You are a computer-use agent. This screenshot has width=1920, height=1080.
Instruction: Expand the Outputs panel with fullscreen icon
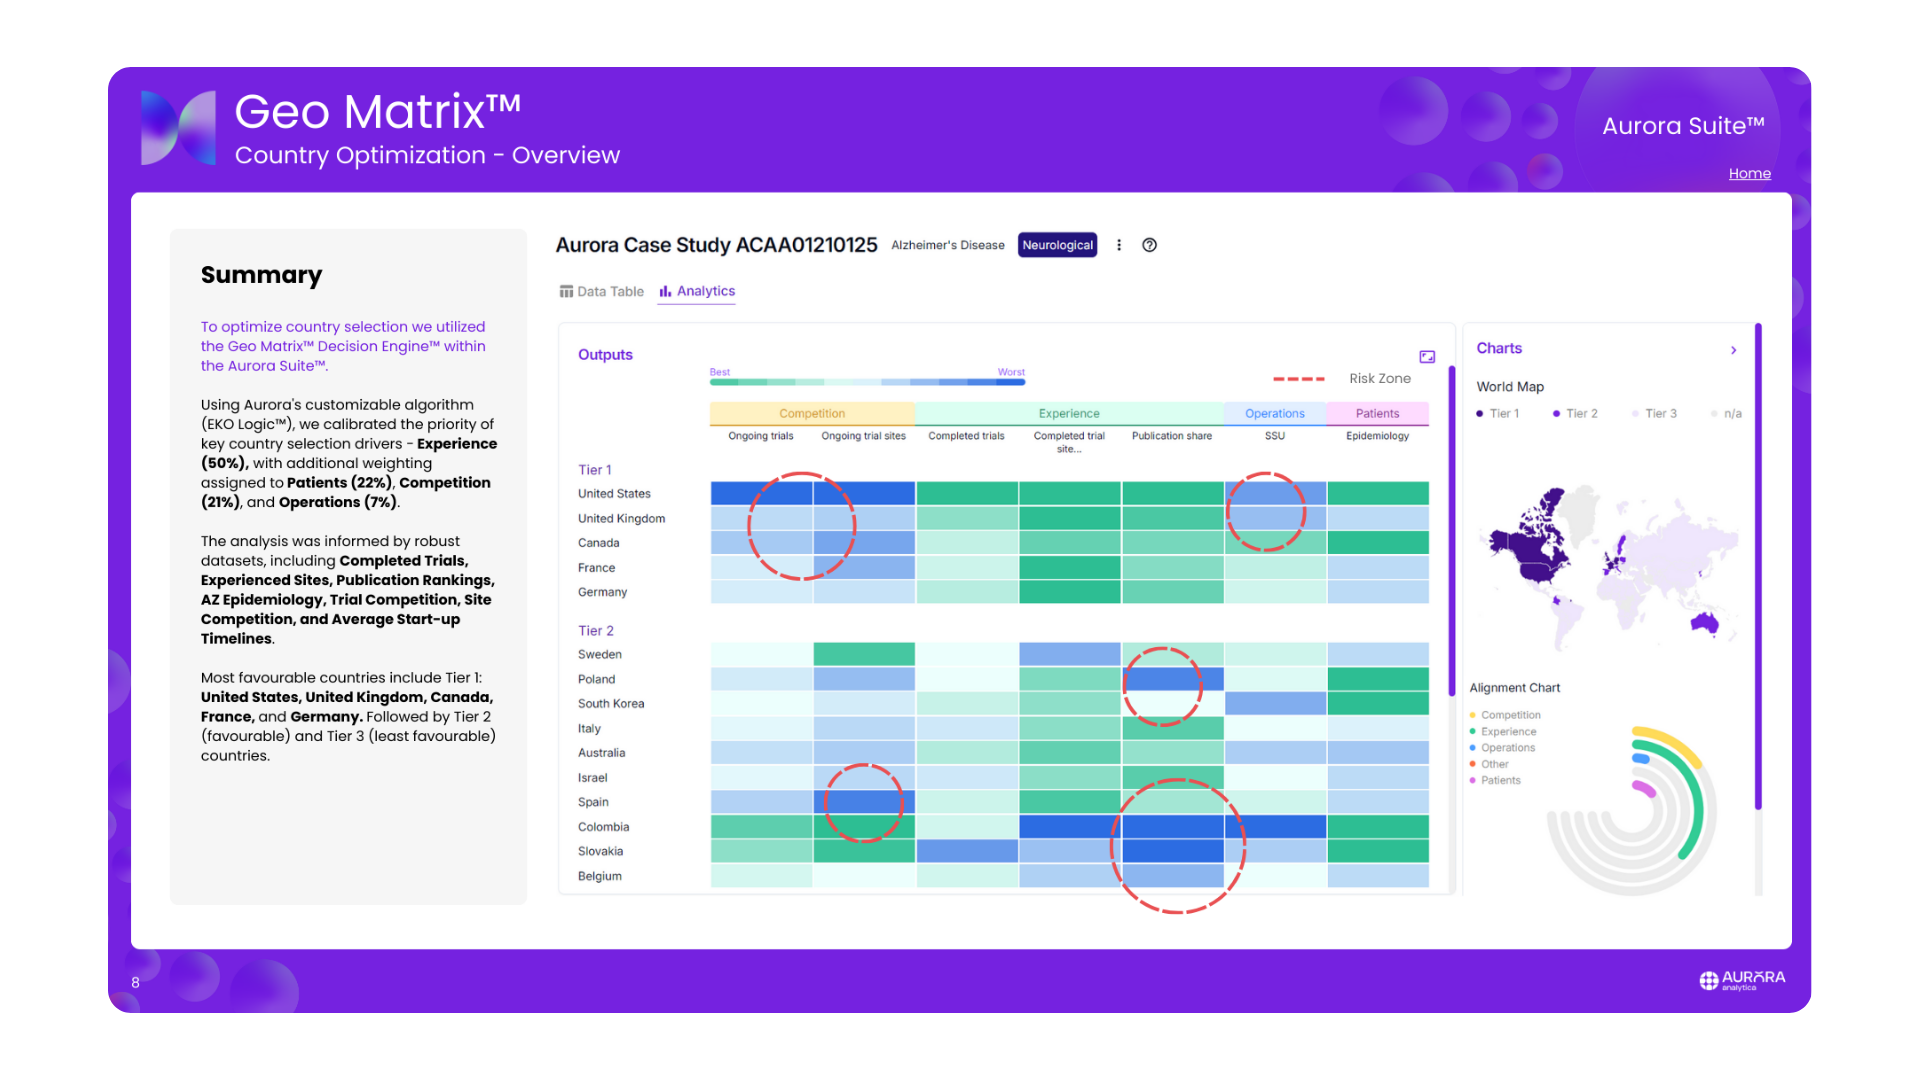coord(1427,356)
